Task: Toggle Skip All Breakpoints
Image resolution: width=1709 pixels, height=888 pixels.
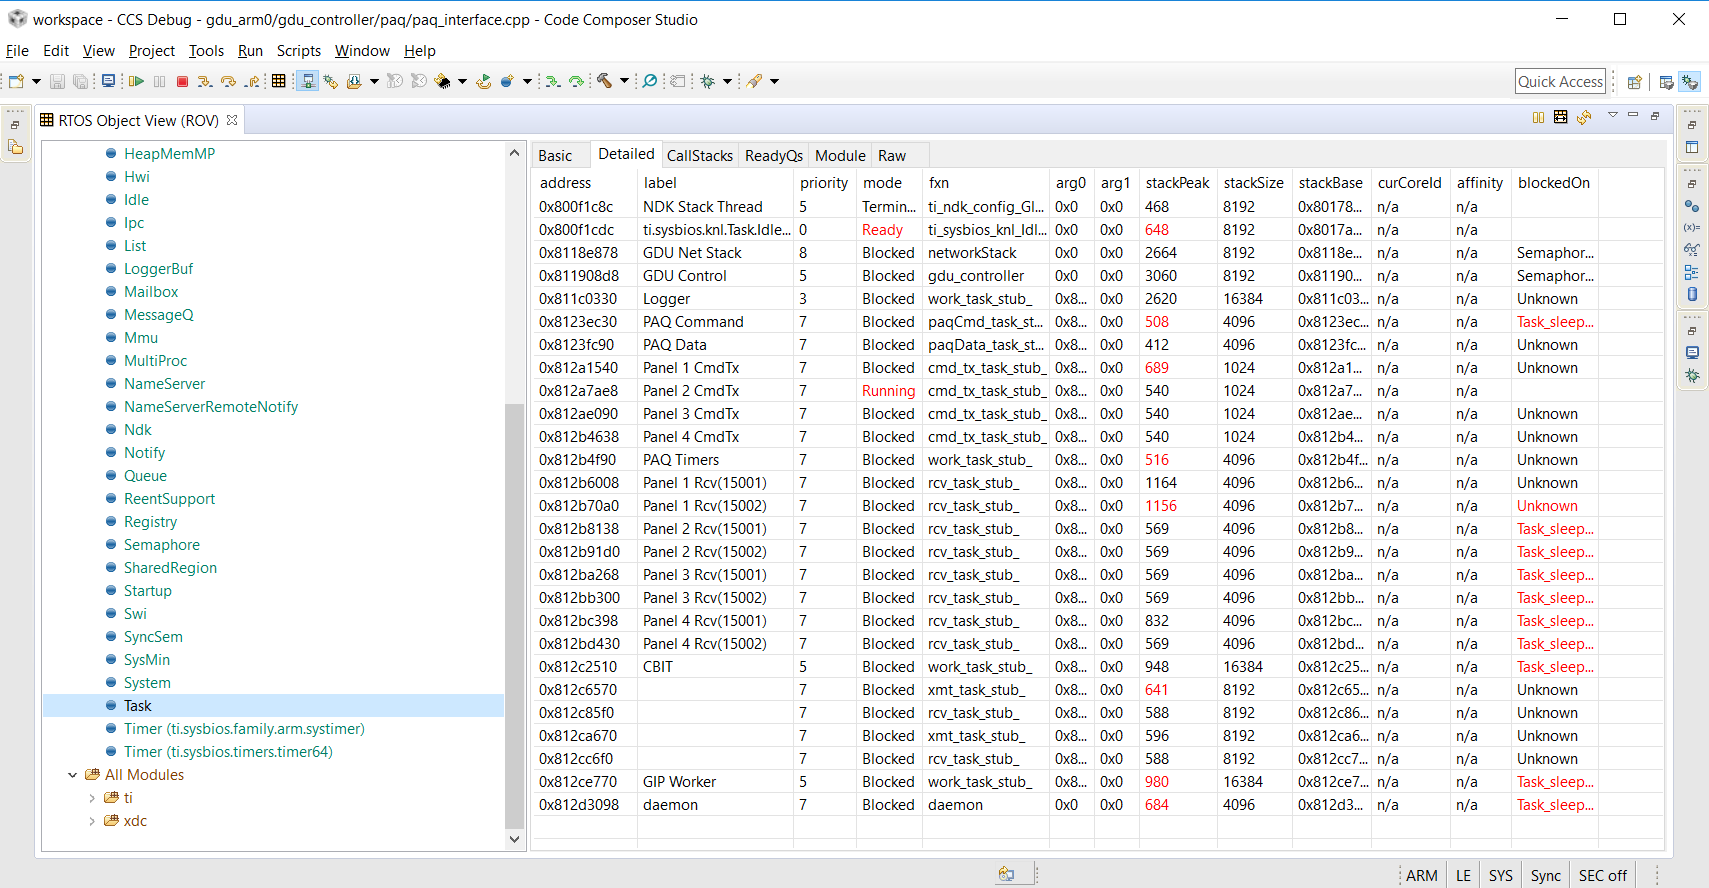Action: click(650, 81)
